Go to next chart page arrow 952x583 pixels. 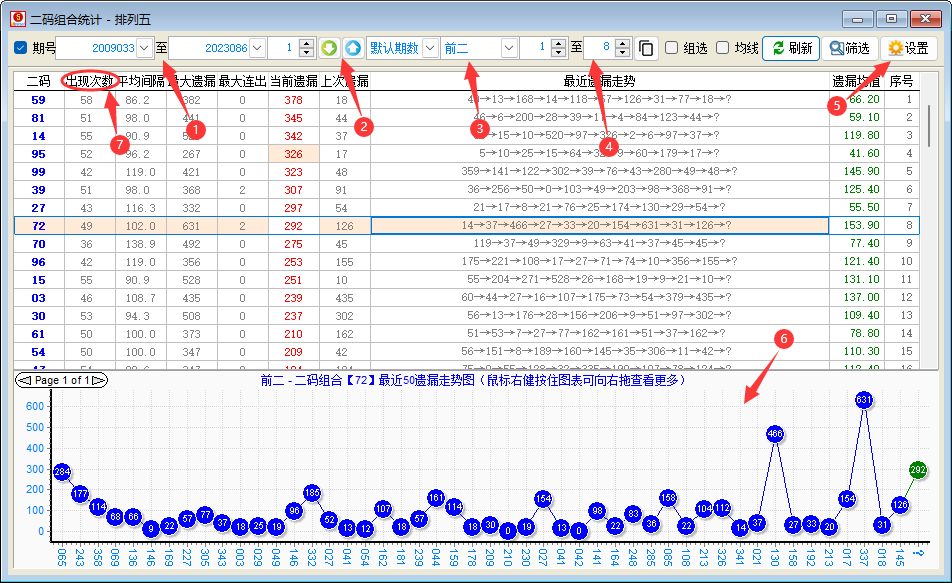(99, 381)
